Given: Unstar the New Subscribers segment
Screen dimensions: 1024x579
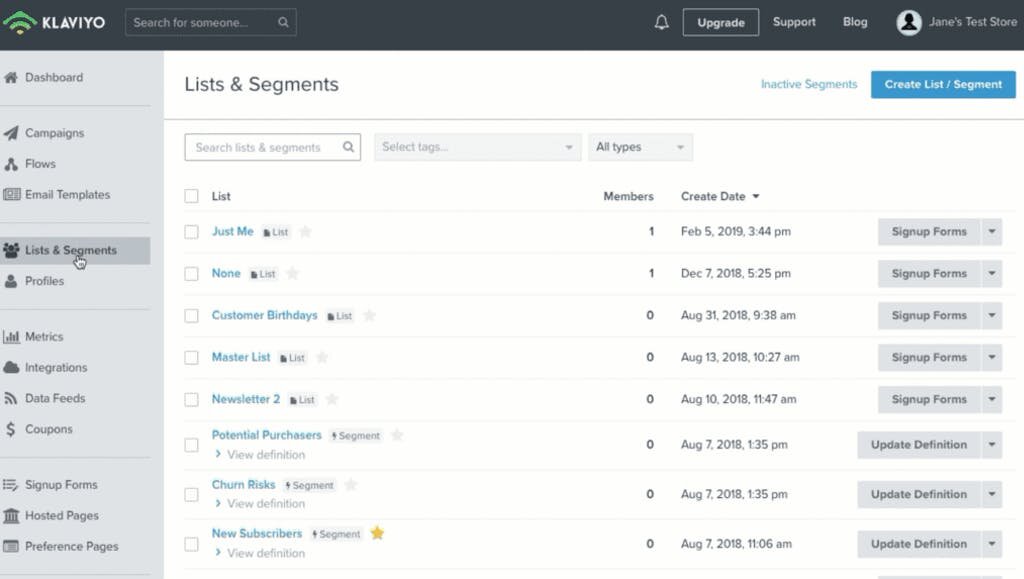Looking at the screenshot, I should coord(377,533).
